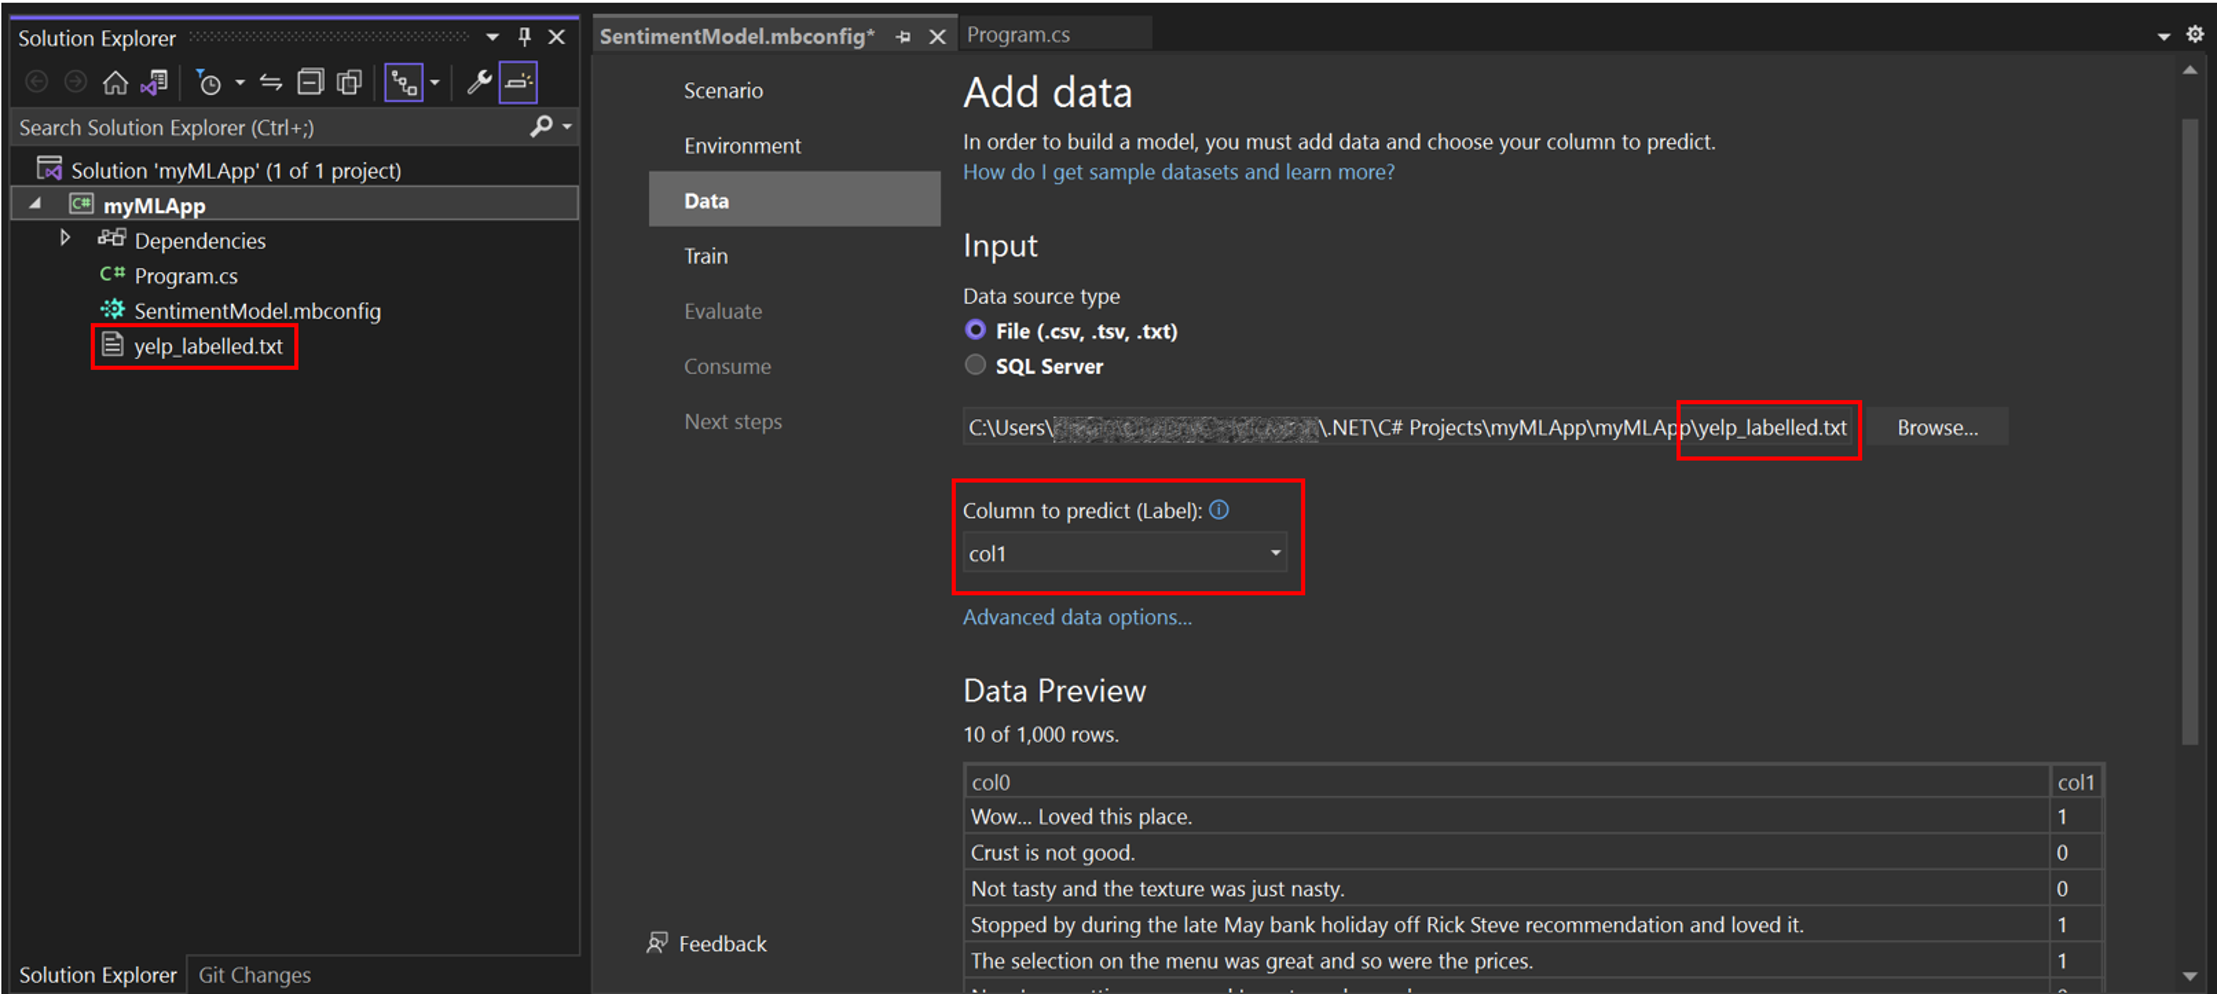
Task: Collapse the myMLApp project node
Action: [x=36, y=204]
